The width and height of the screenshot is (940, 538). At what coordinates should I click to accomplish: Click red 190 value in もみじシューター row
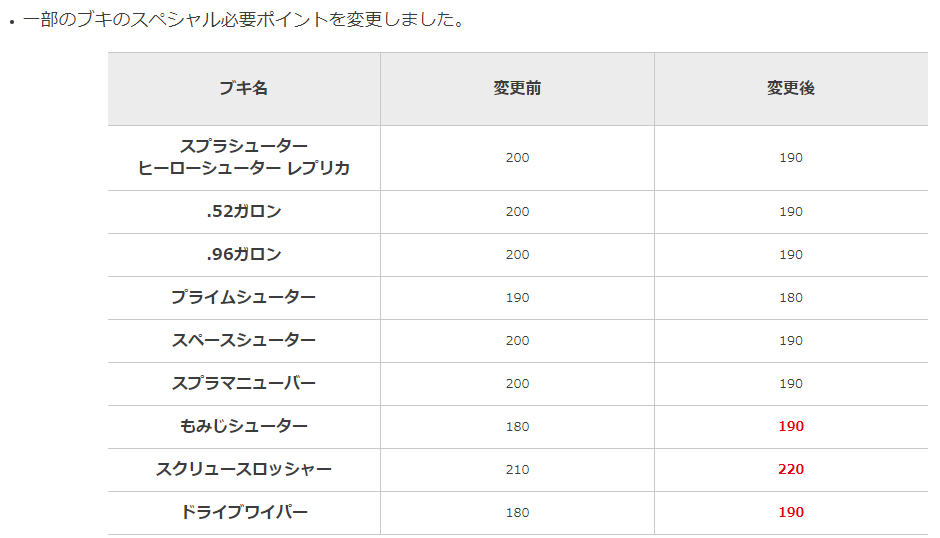click(791, 426)
